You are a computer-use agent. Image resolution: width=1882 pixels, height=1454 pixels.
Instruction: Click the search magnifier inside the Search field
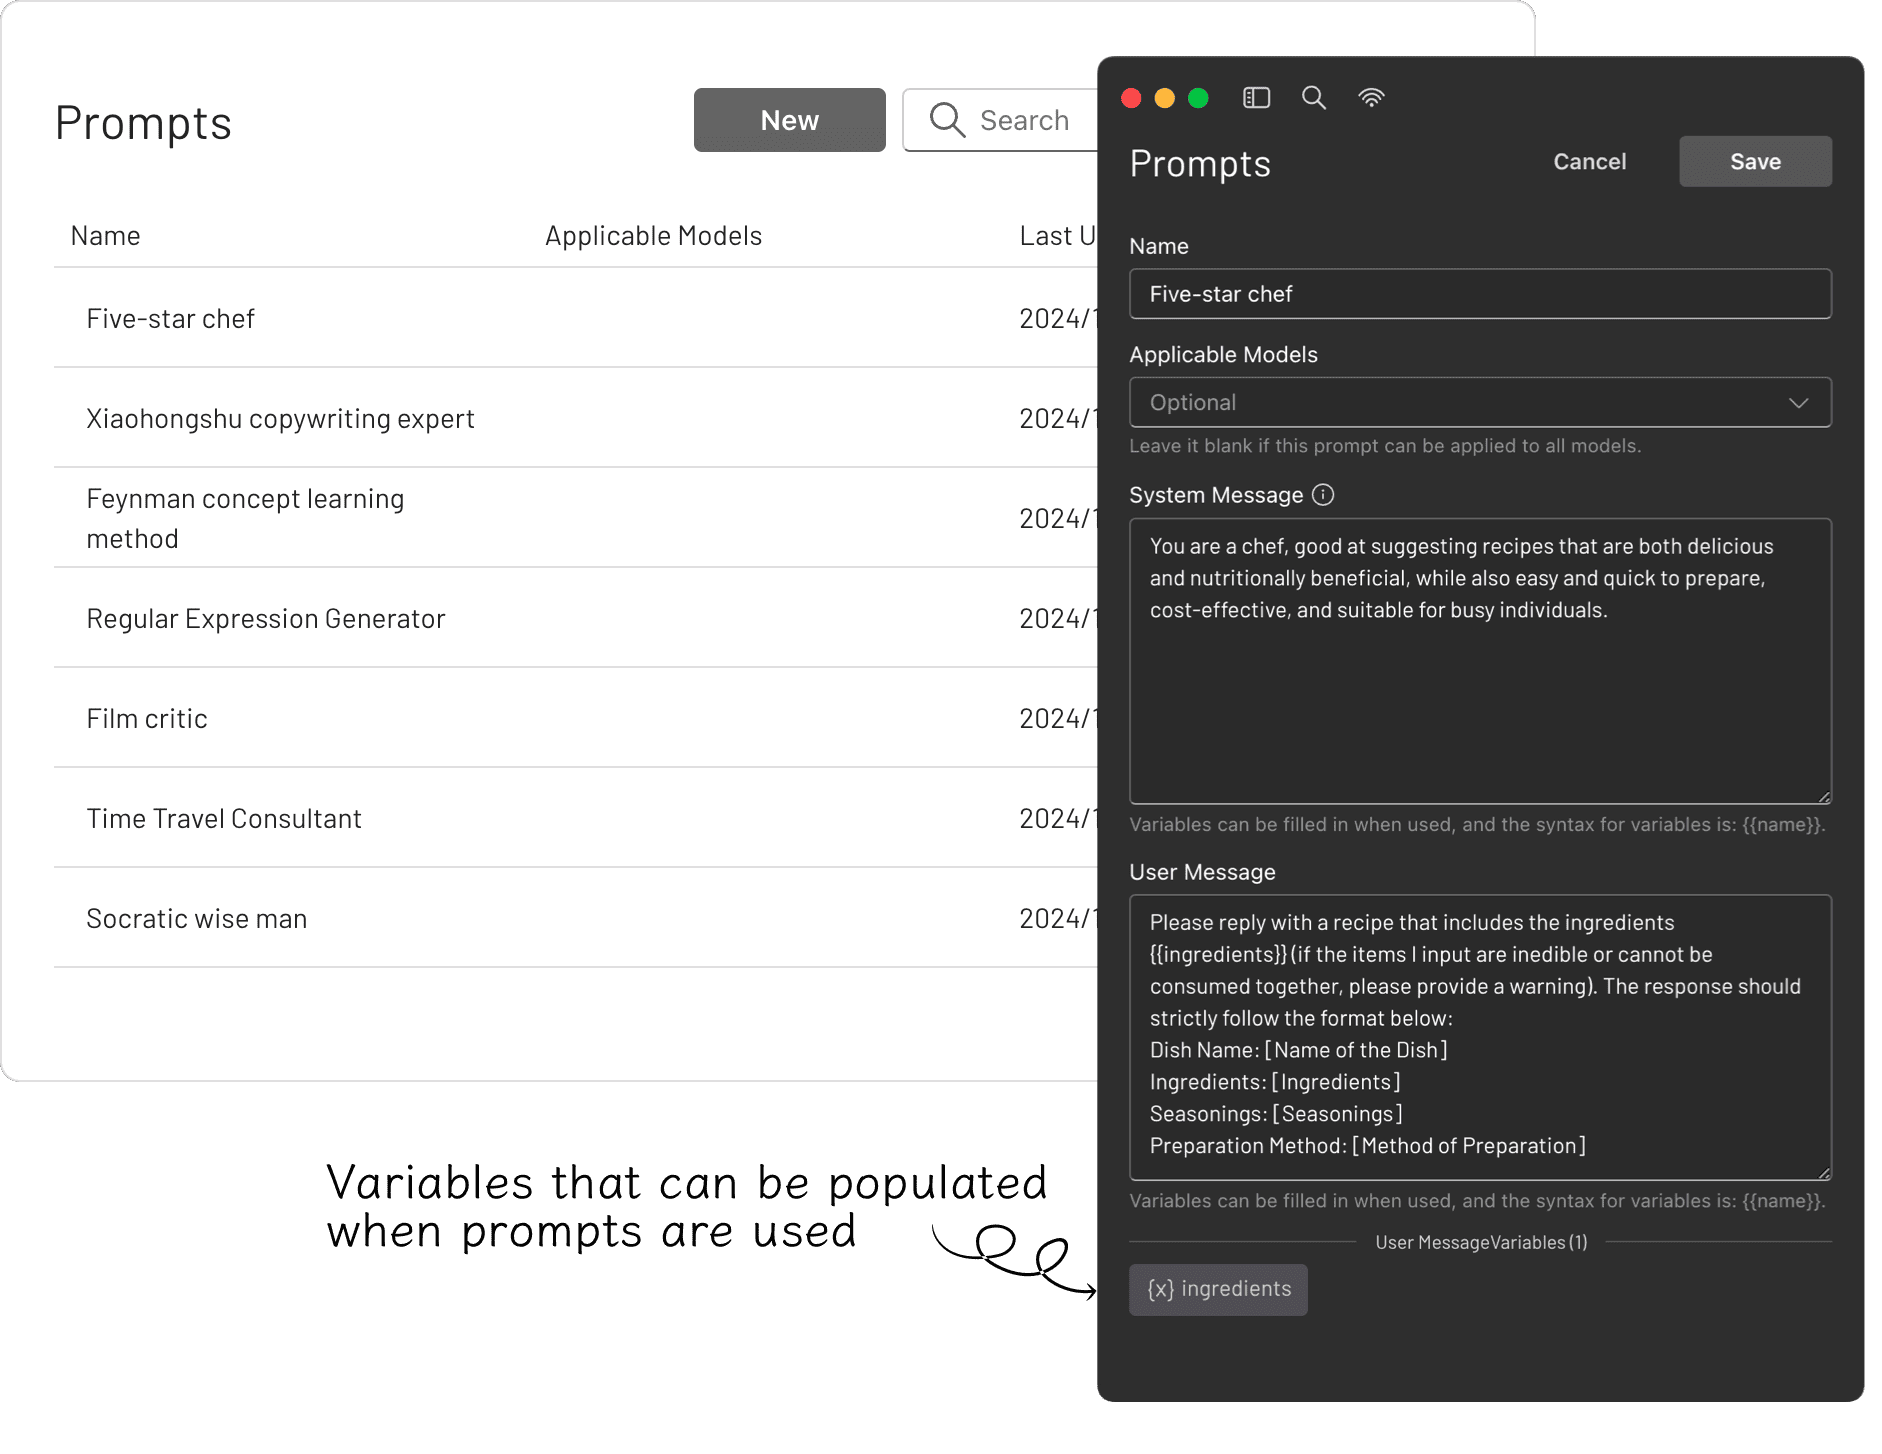946,120
